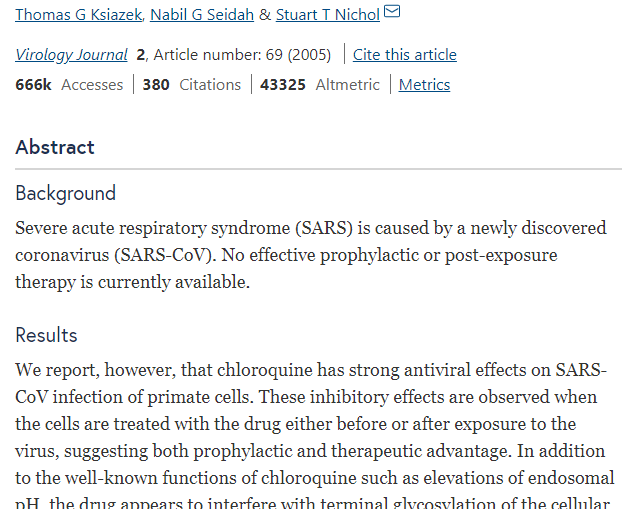
Task: Click the Abstract section heading
Action: point(55,147)
